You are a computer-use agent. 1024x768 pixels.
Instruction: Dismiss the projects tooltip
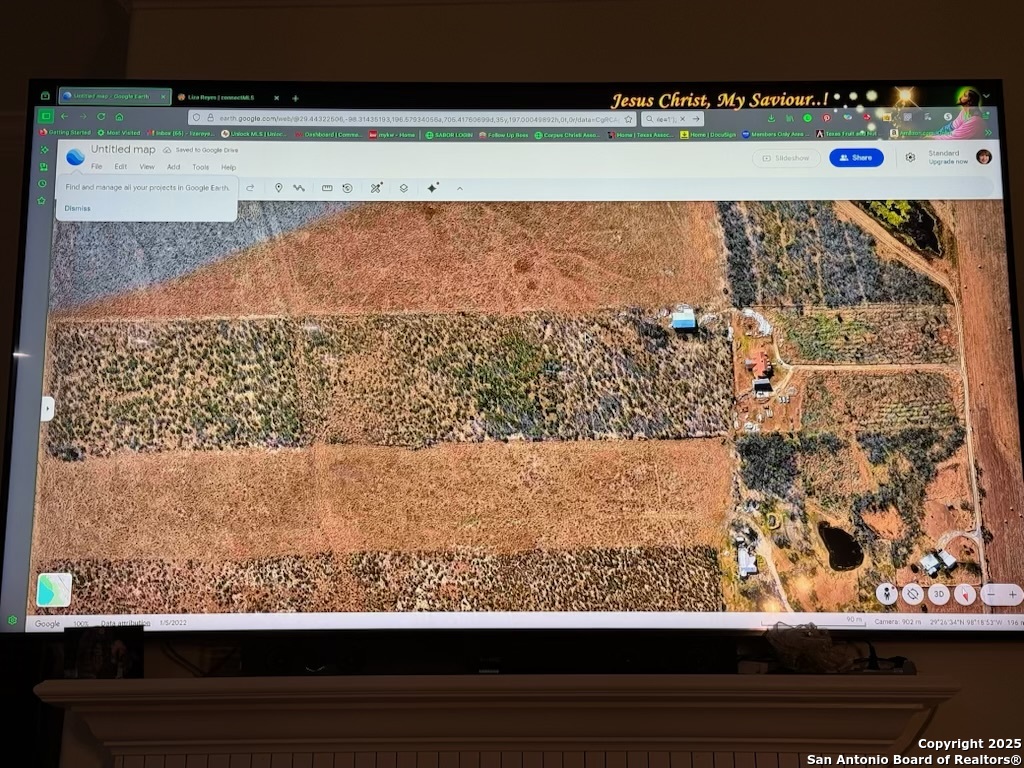tap(77, 208)
